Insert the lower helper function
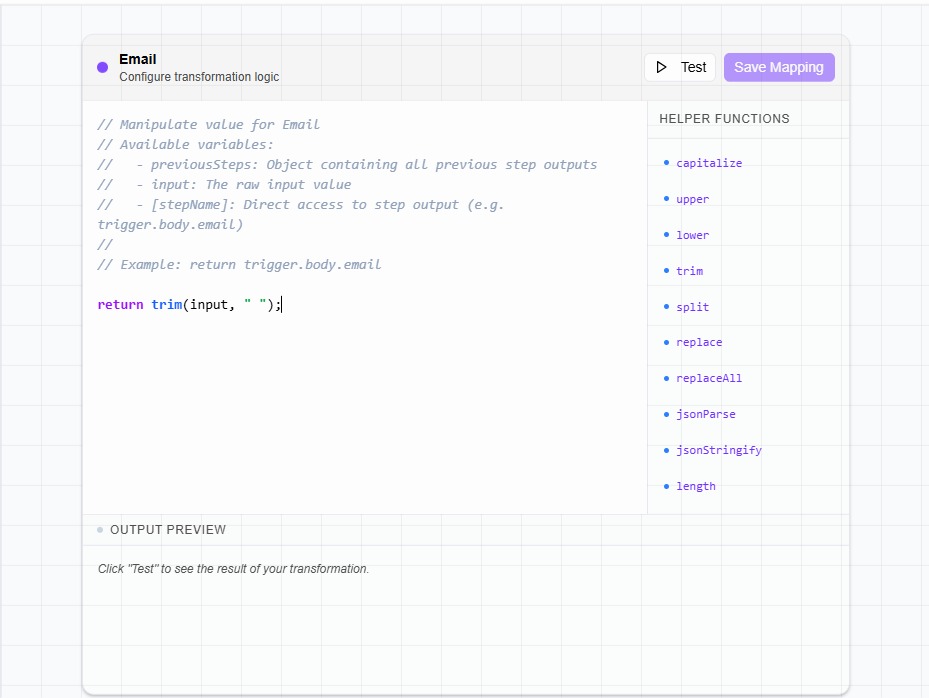This screenshot has height=698, width=929. [x=692, y=234]
